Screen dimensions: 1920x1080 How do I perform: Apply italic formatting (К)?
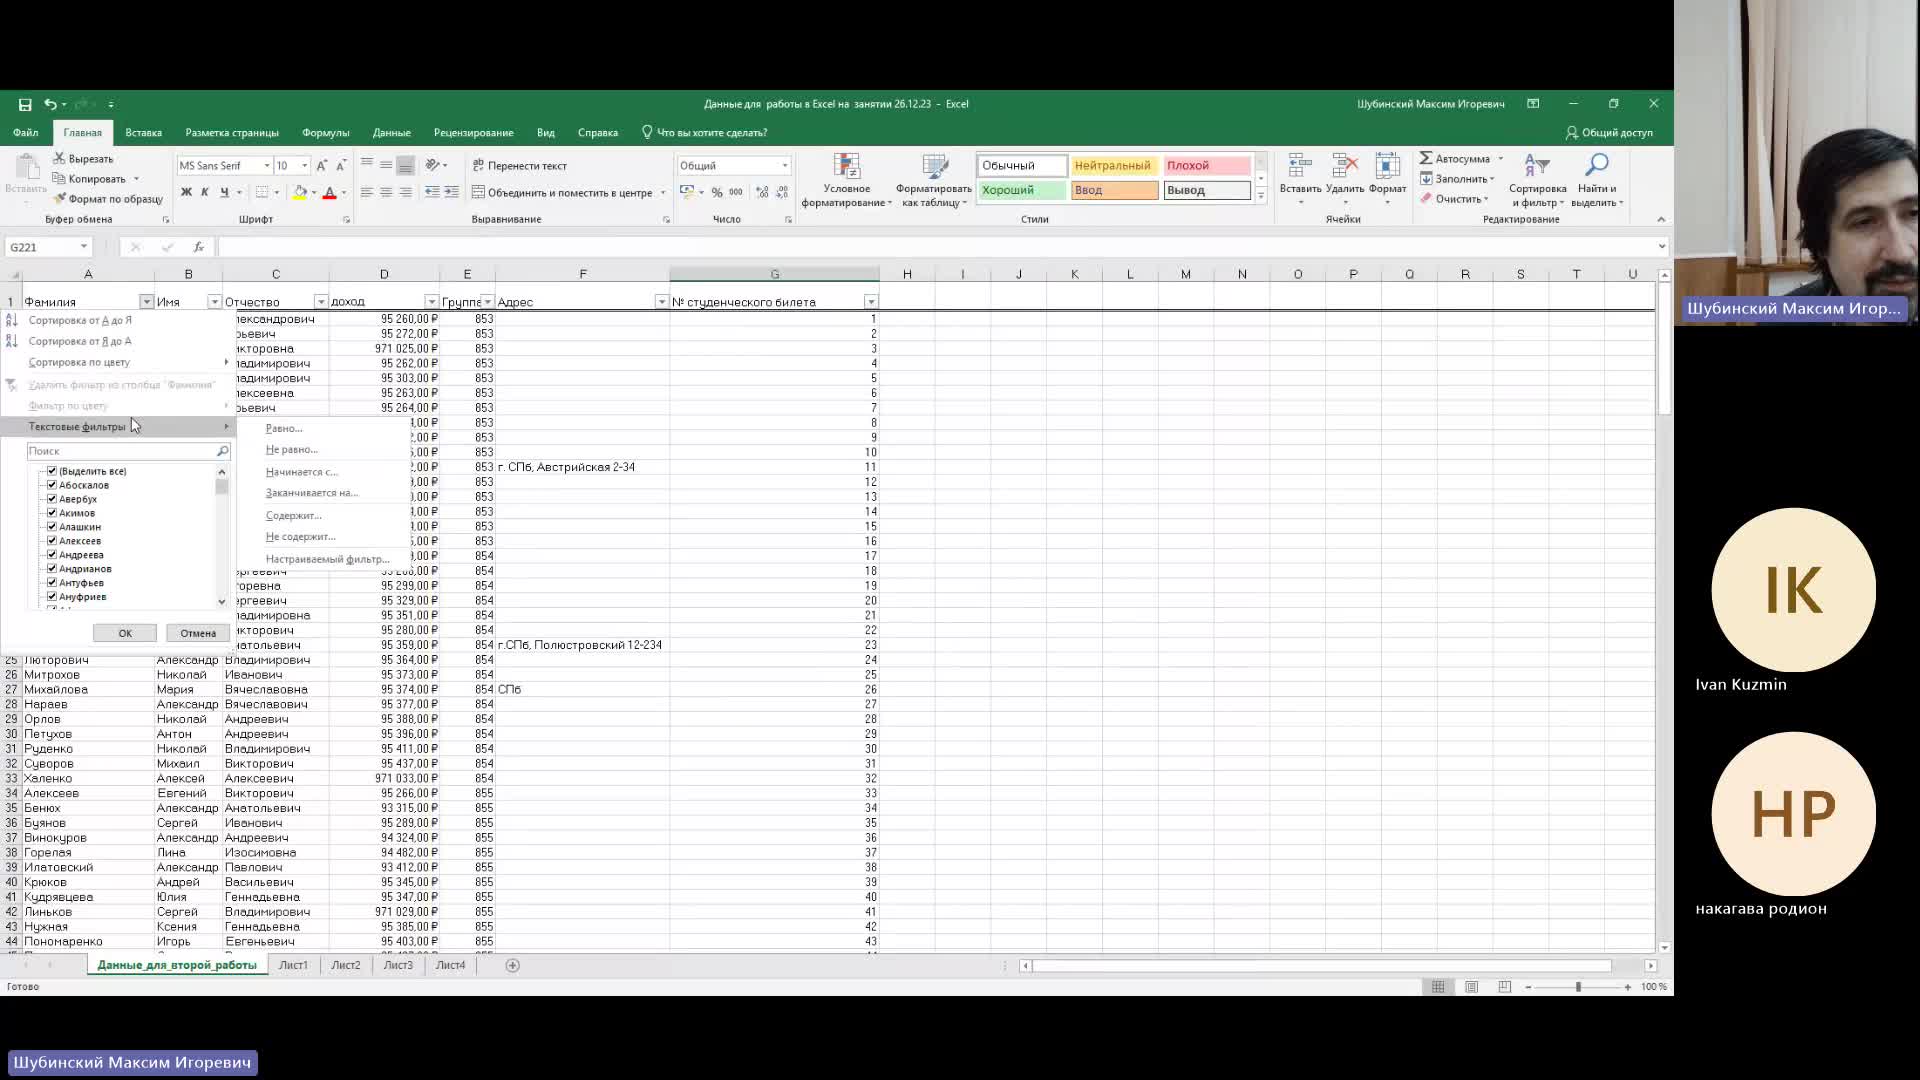coord(205,192)
